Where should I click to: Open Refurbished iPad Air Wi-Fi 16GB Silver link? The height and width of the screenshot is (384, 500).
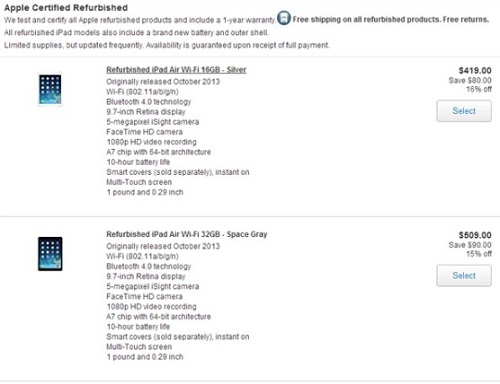tap(176, 70)
